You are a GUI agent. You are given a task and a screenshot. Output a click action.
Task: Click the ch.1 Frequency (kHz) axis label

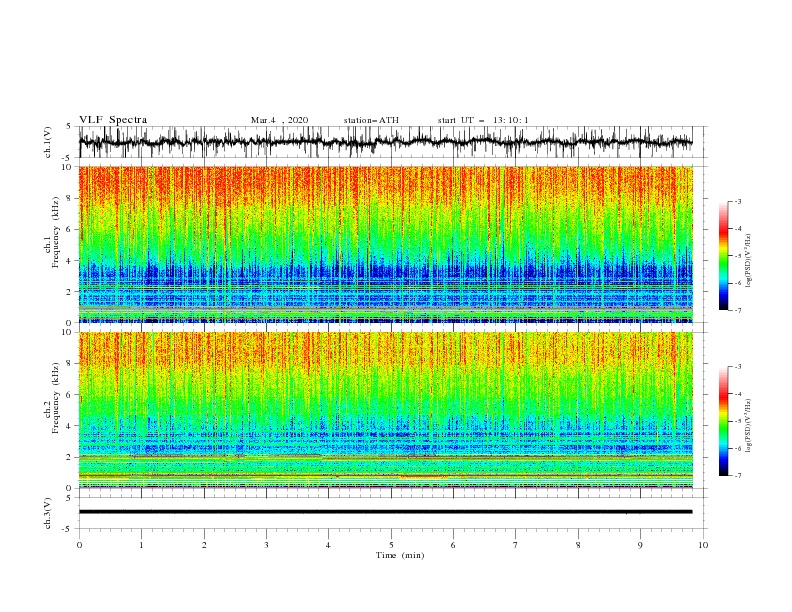pyautogui.click(x=52, y=233)
